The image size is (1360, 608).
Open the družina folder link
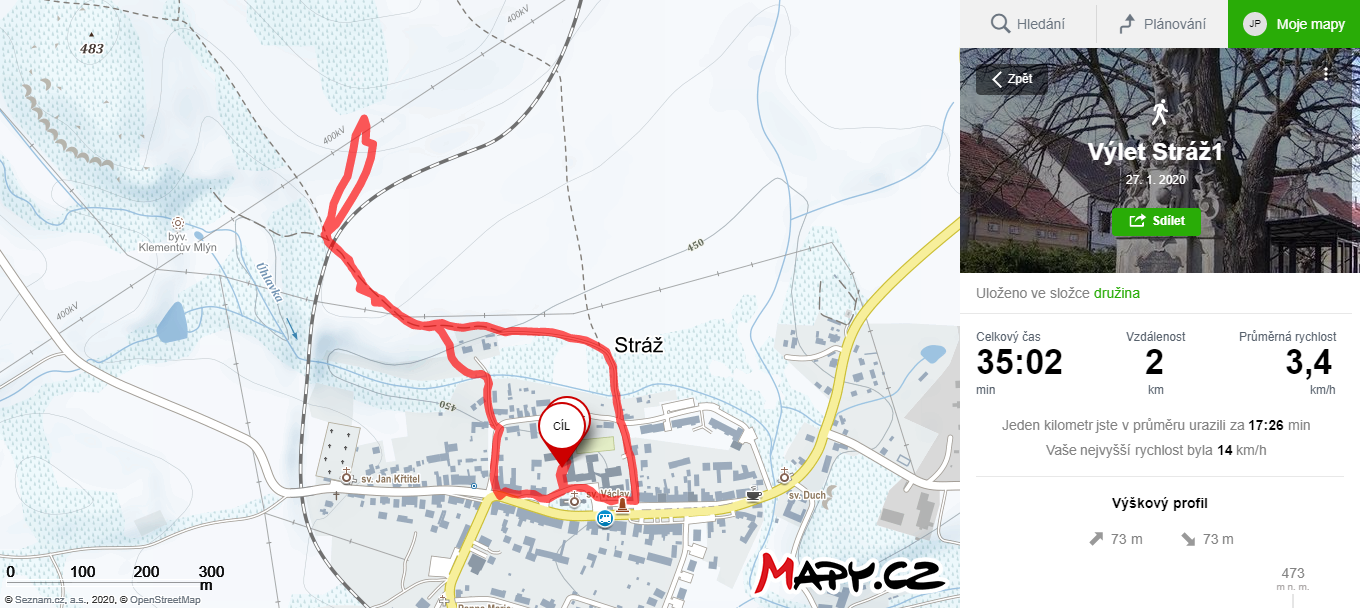coord(1117,293)
